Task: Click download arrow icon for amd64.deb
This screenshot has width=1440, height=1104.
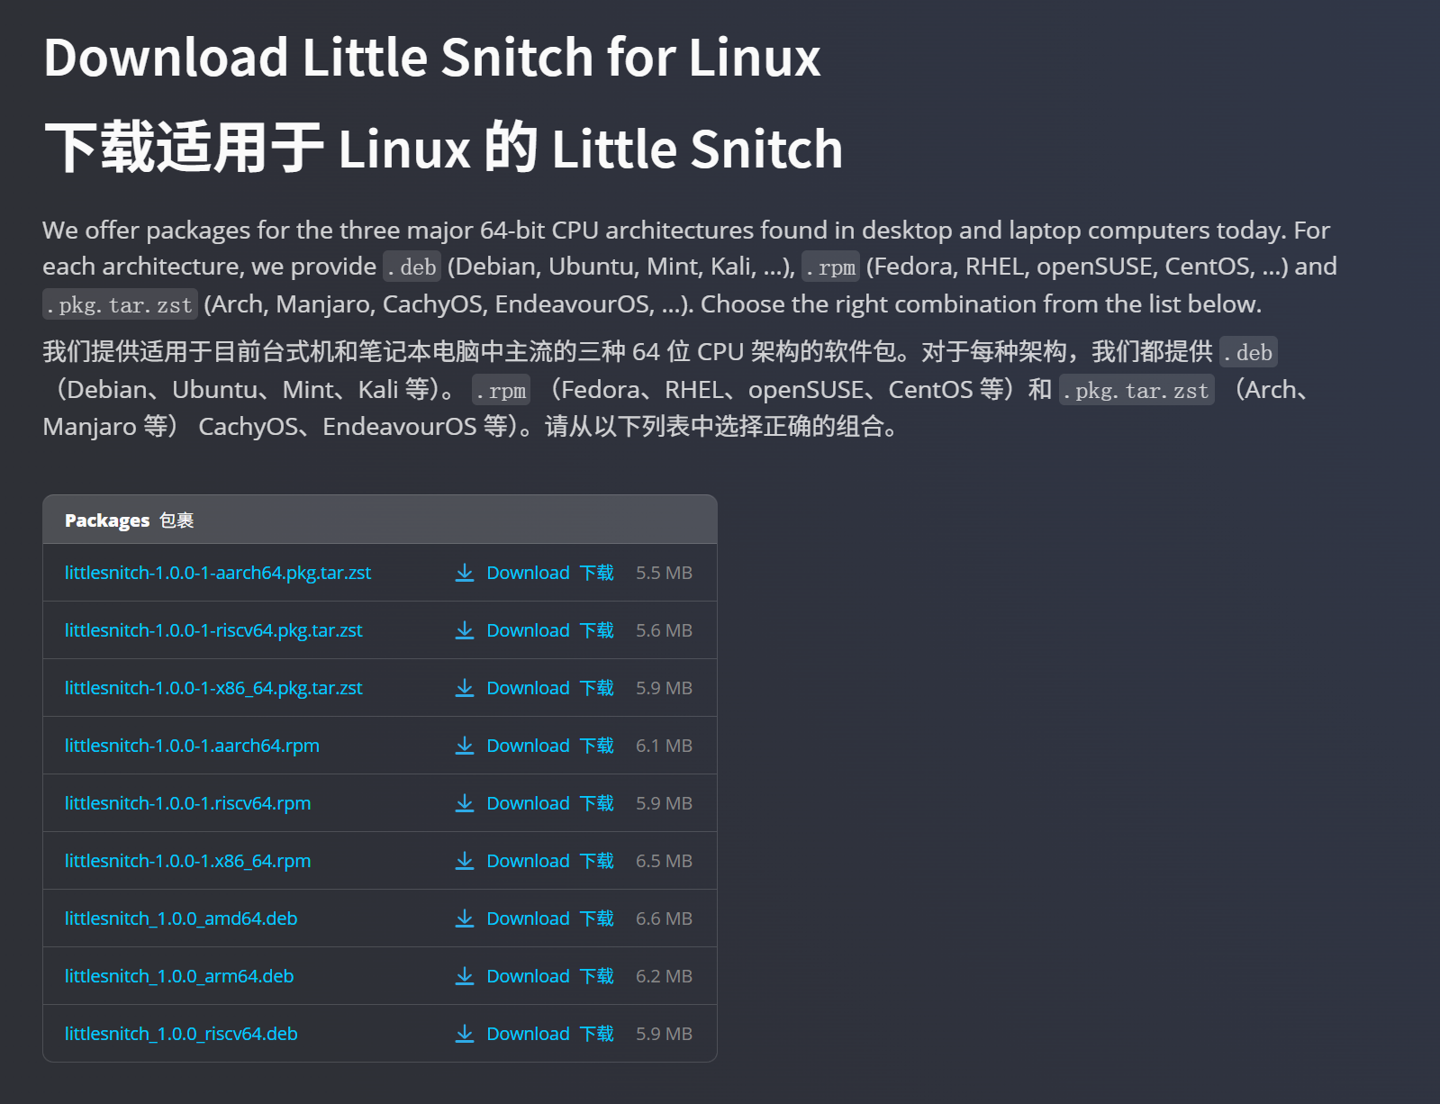Action: tap(464, 919)
